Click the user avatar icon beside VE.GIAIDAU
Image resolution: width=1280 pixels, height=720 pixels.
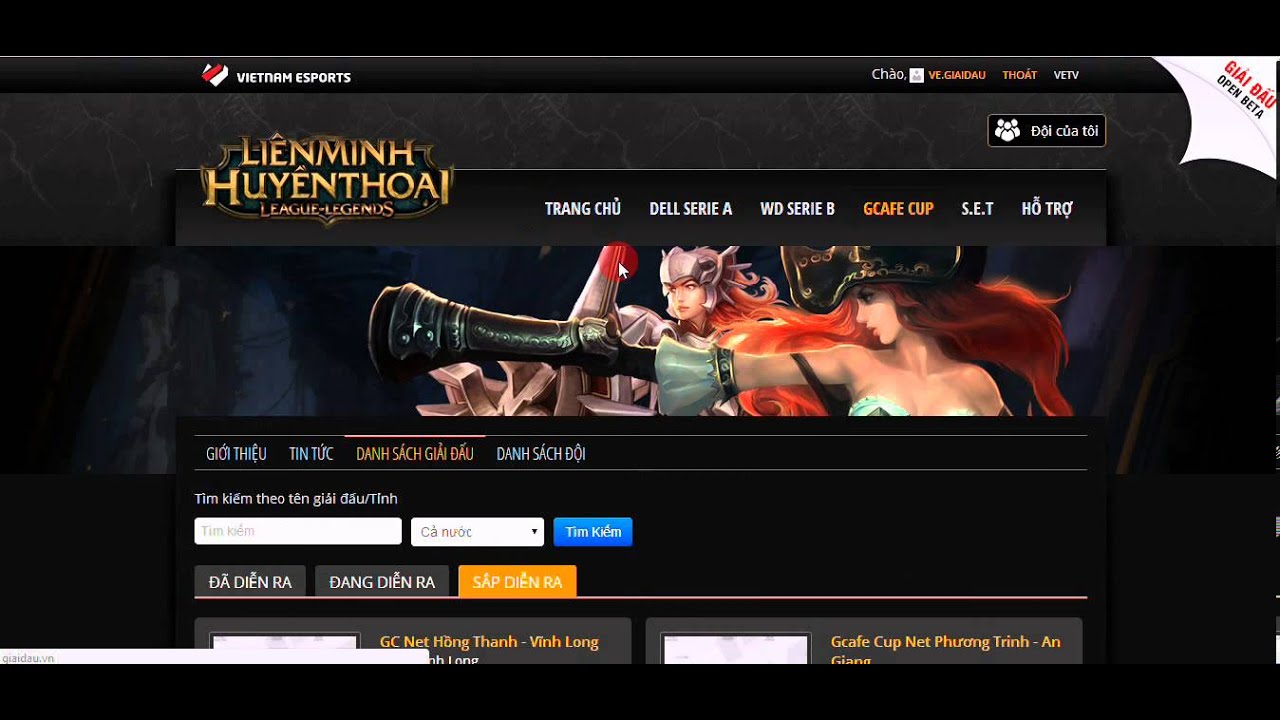pos(916,75)
